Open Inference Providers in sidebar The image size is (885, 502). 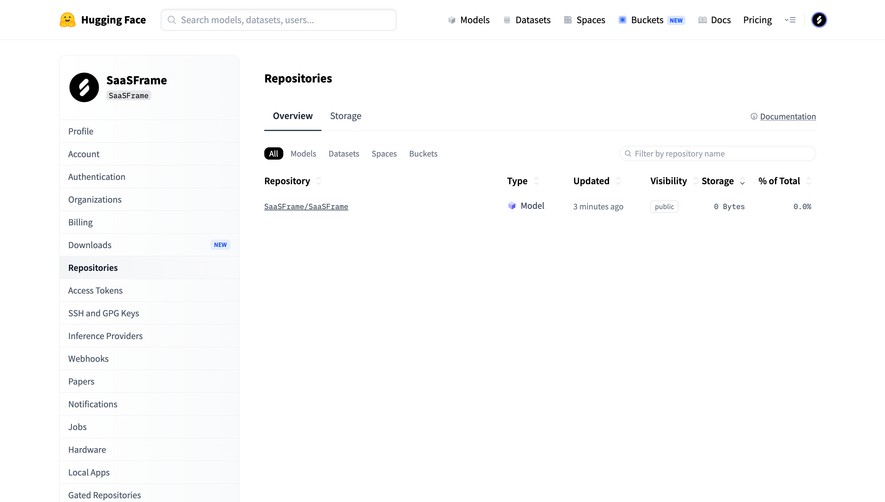149,336
